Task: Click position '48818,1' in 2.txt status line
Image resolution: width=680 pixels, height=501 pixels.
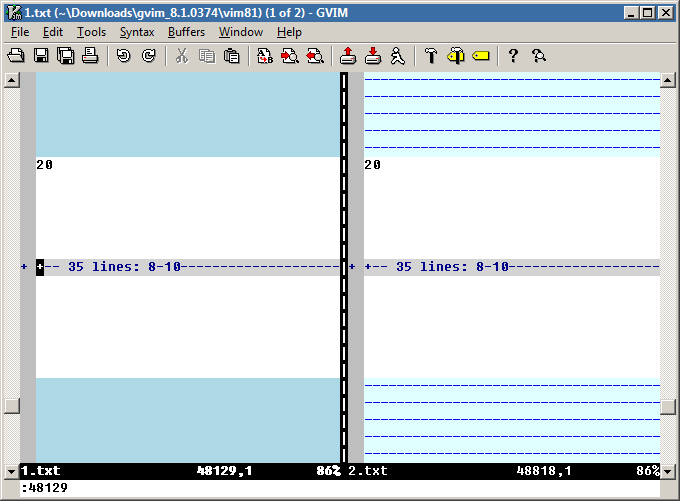Action: click(544, 471)
